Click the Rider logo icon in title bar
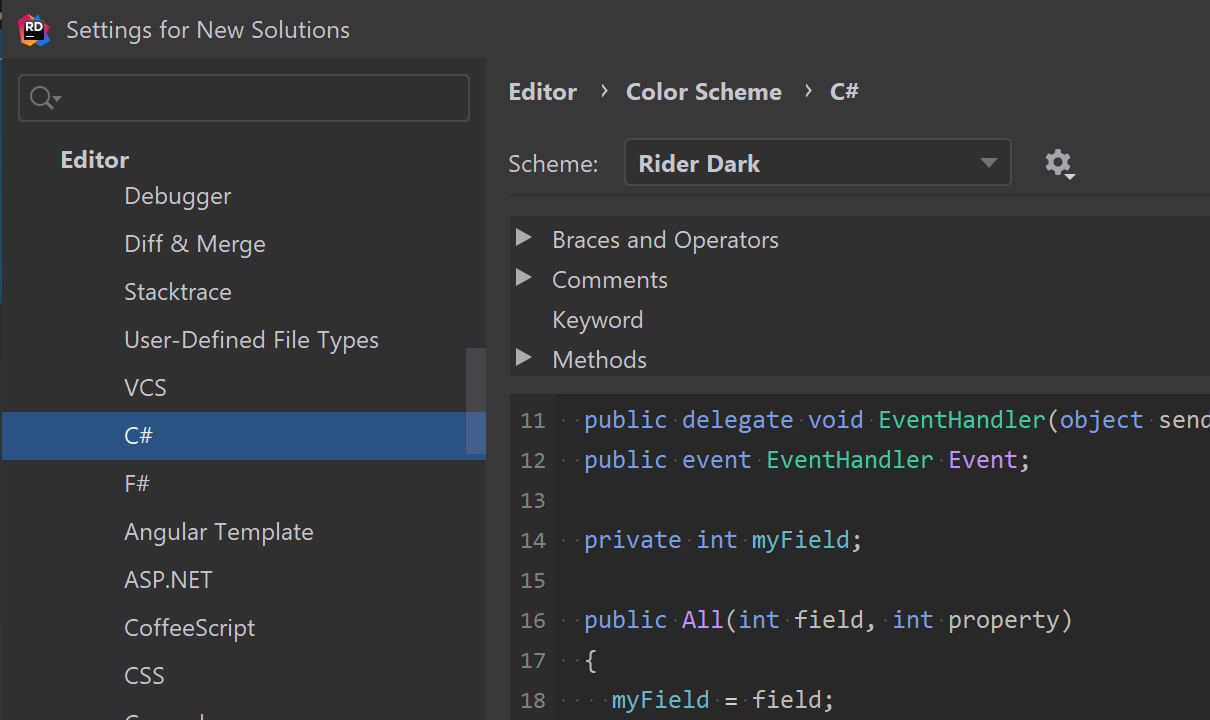 (x=34, y=30)
